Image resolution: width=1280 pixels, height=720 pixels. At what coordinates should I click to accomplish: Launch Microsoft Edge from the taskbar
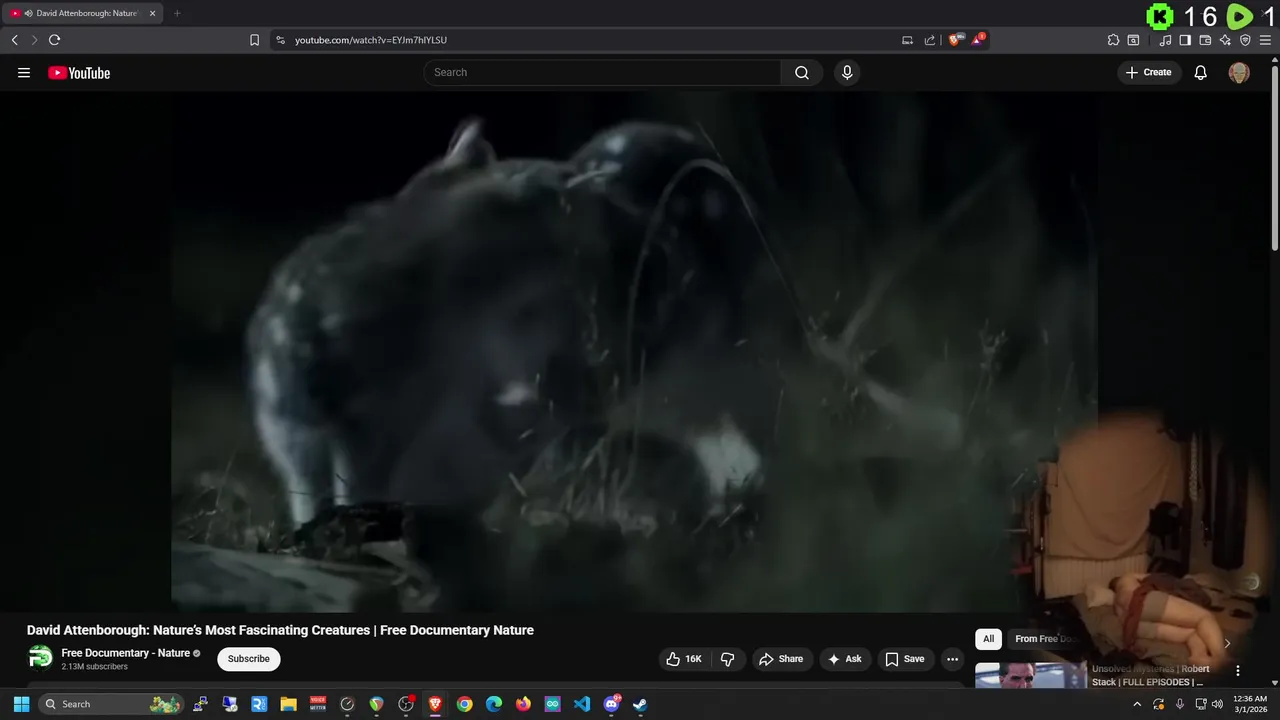[494, 704]
